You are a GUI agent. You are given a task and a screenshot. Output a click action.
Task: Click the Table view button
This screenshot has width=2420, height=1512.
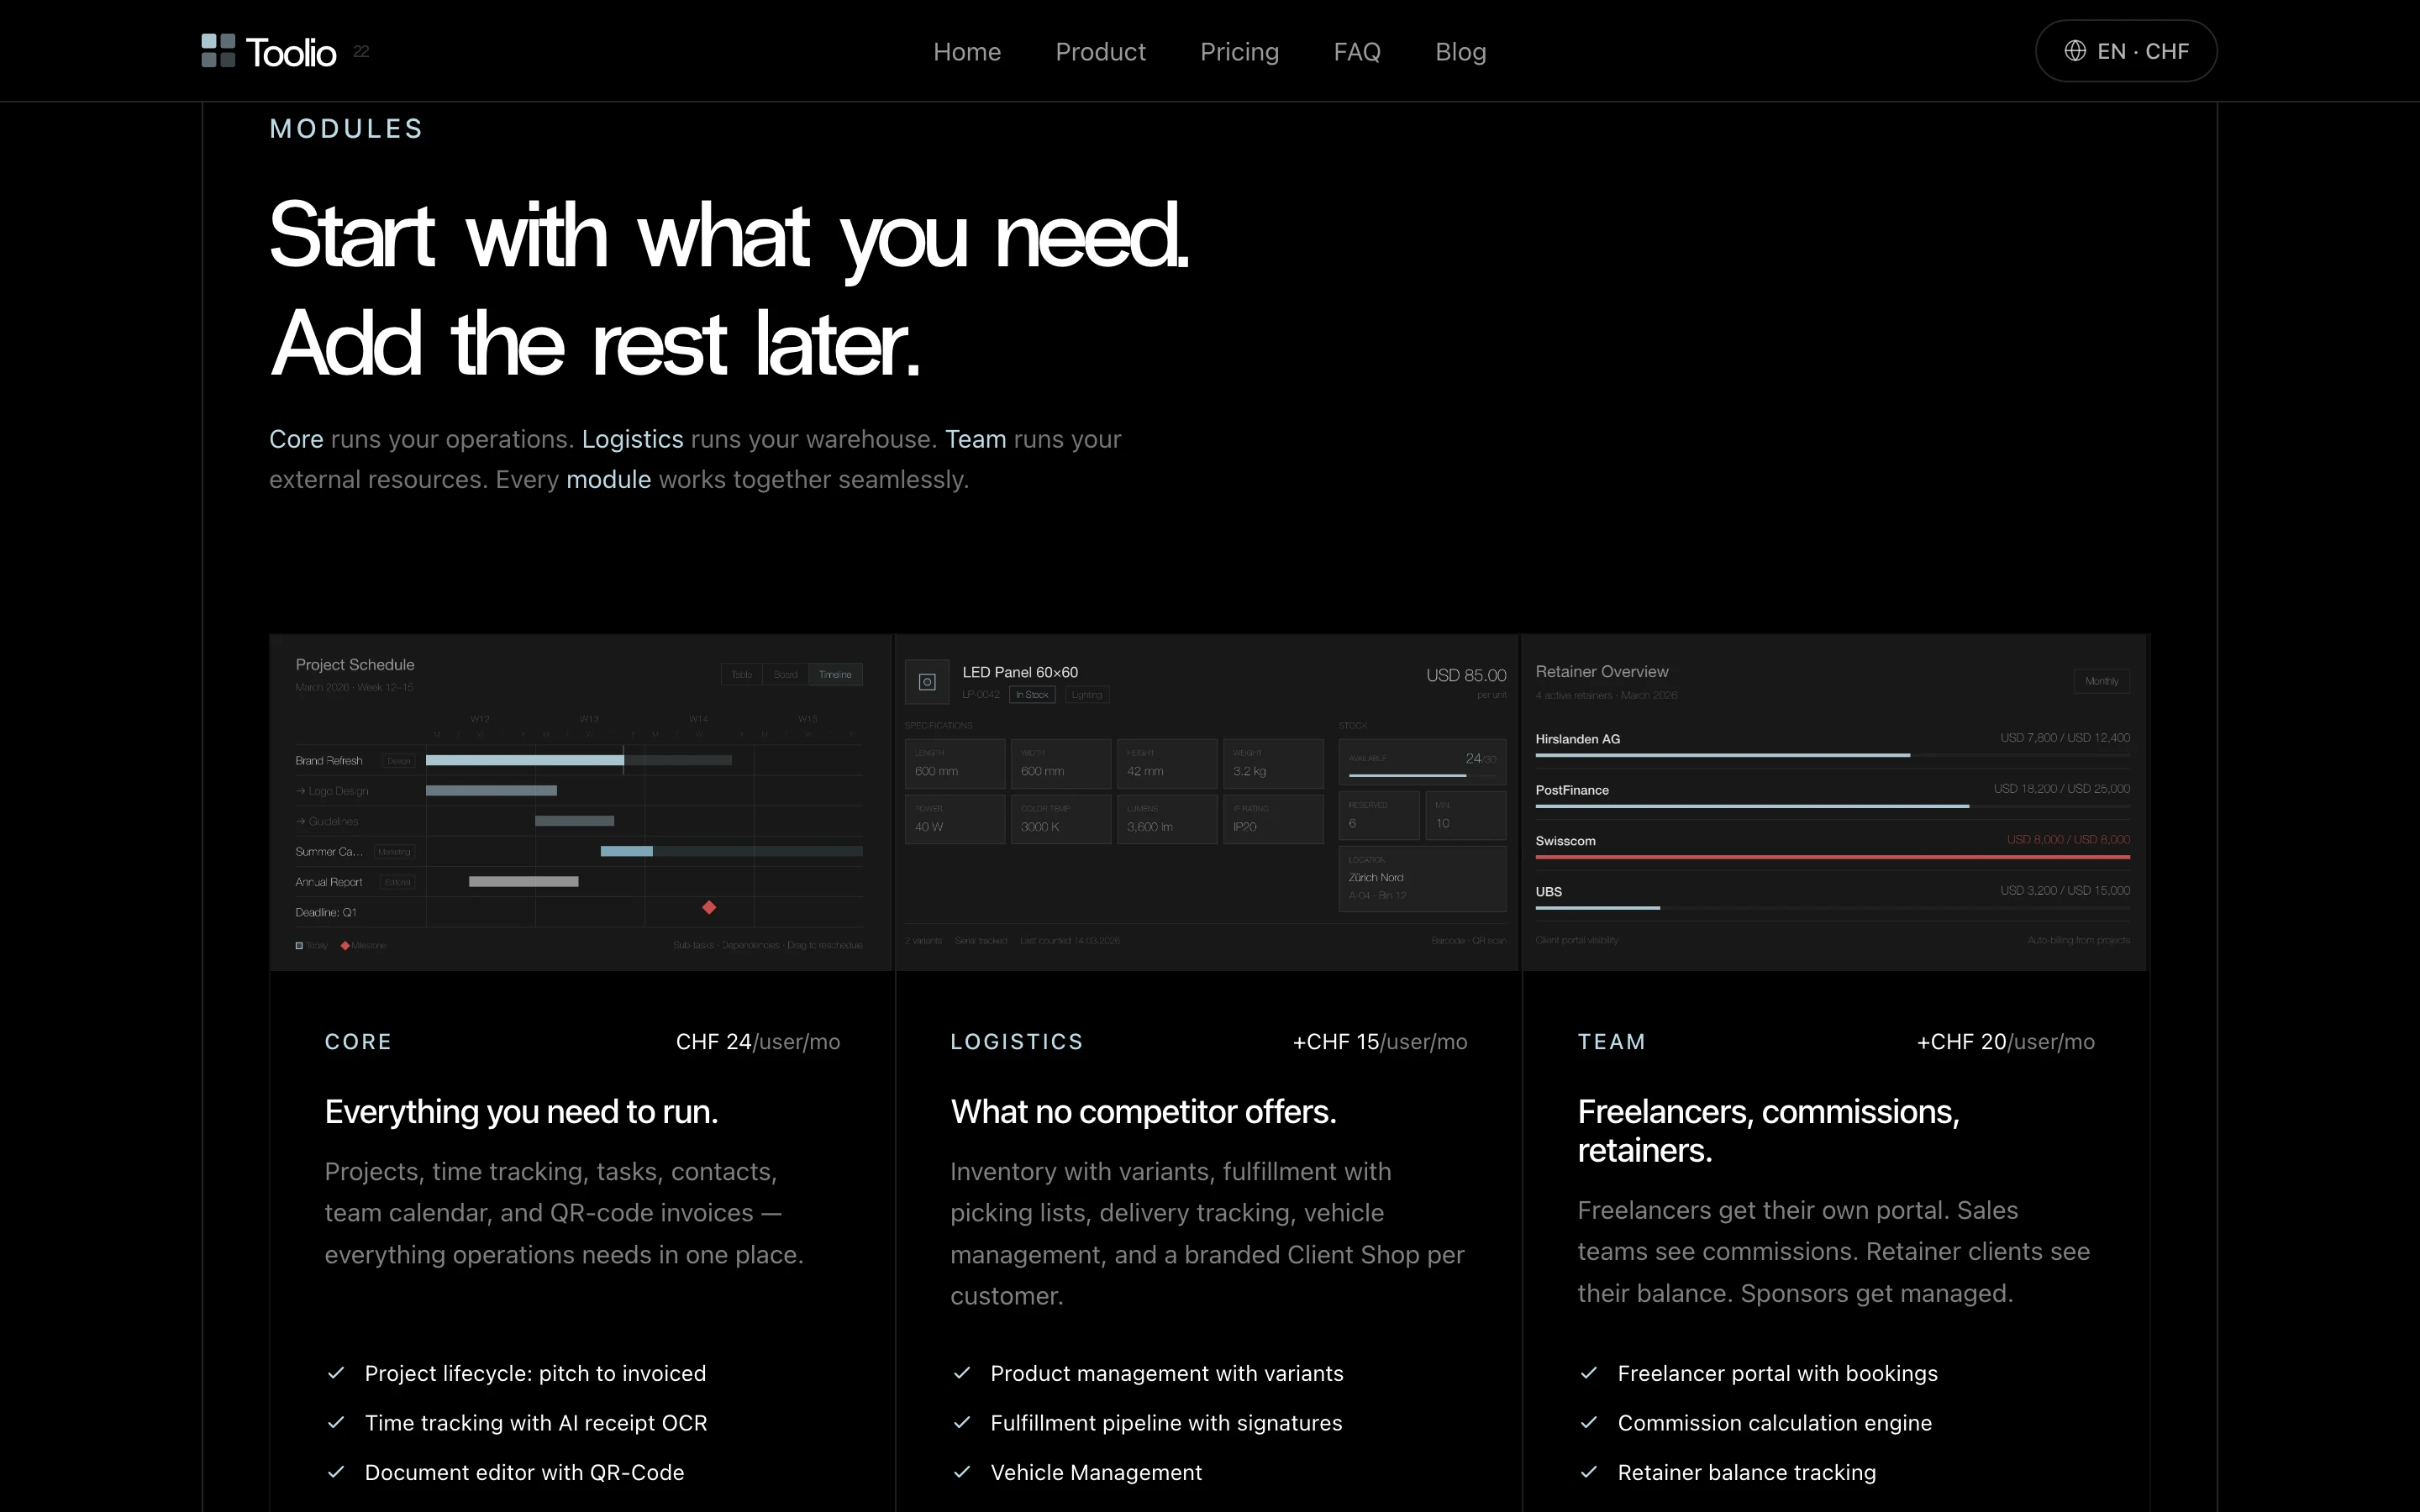[741, 674]
